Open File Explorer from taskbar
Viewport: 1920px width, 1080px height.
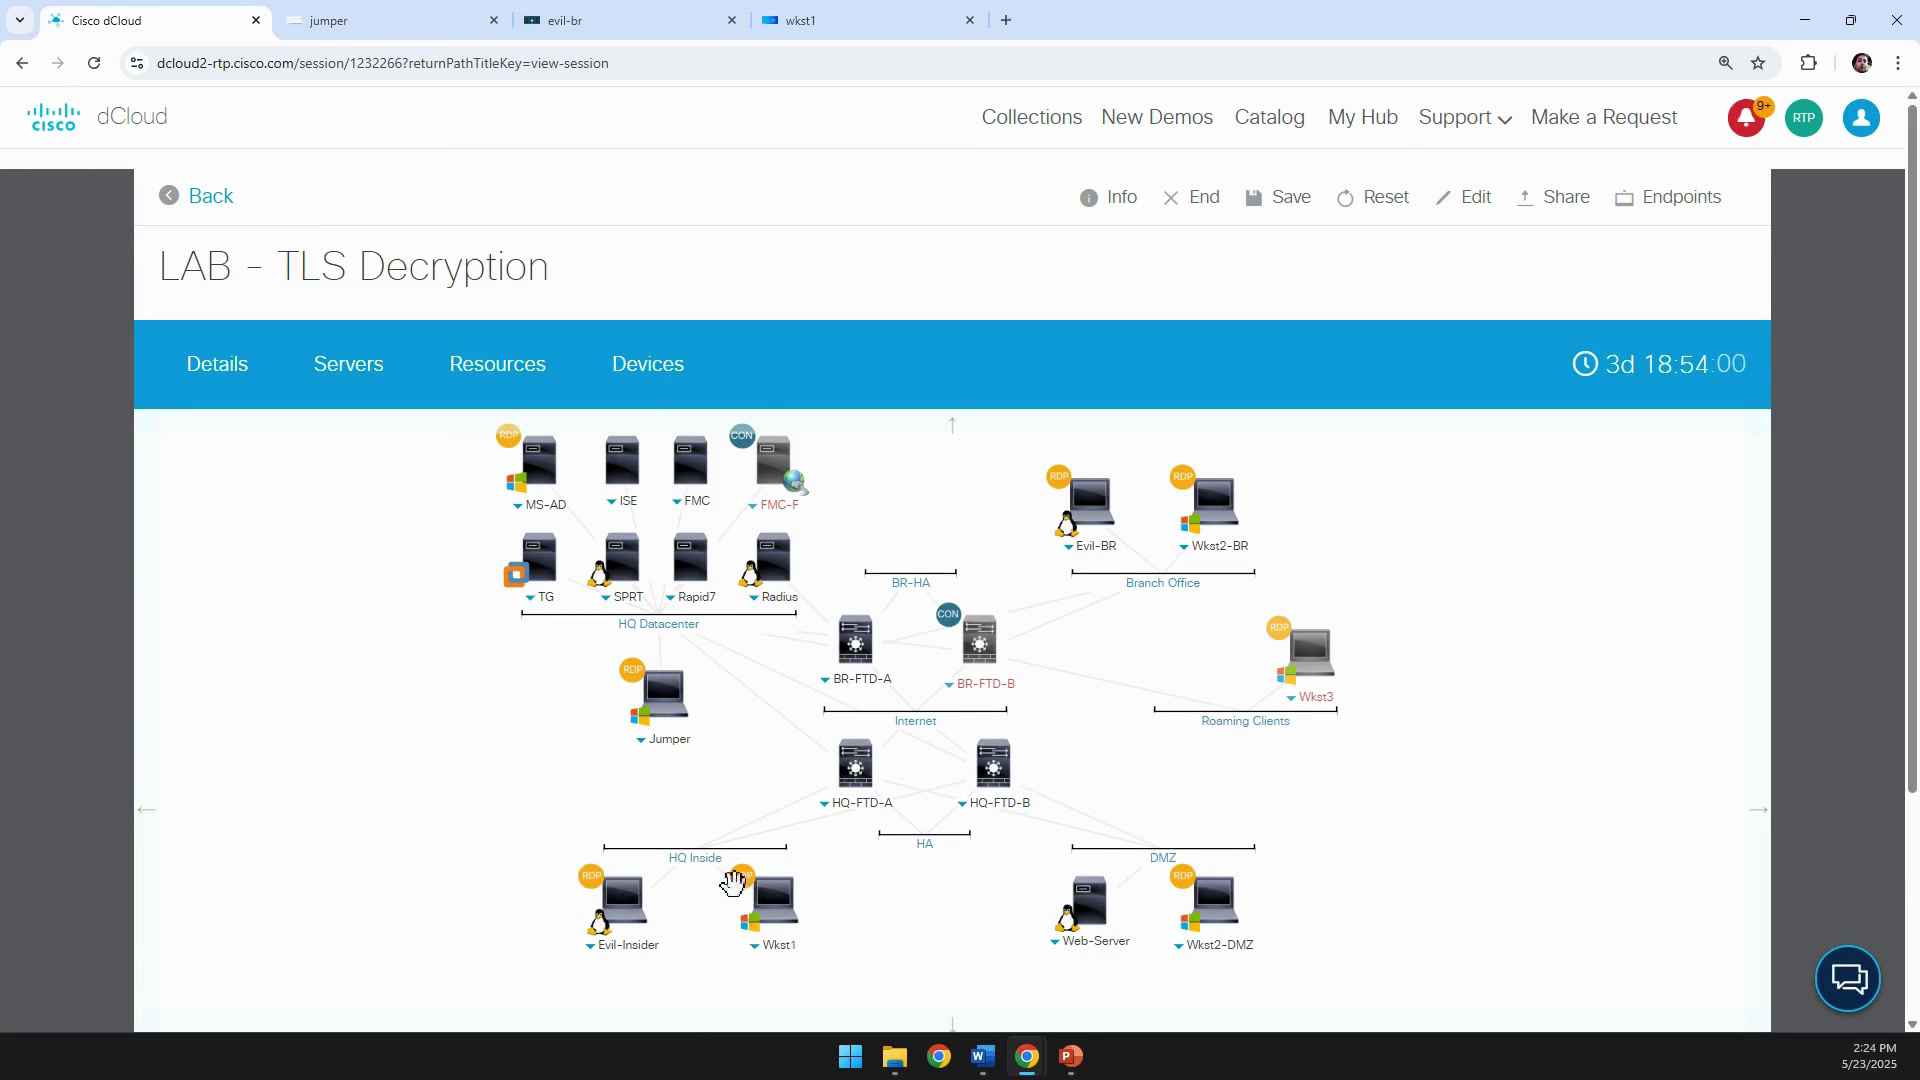pos(894,1057)
